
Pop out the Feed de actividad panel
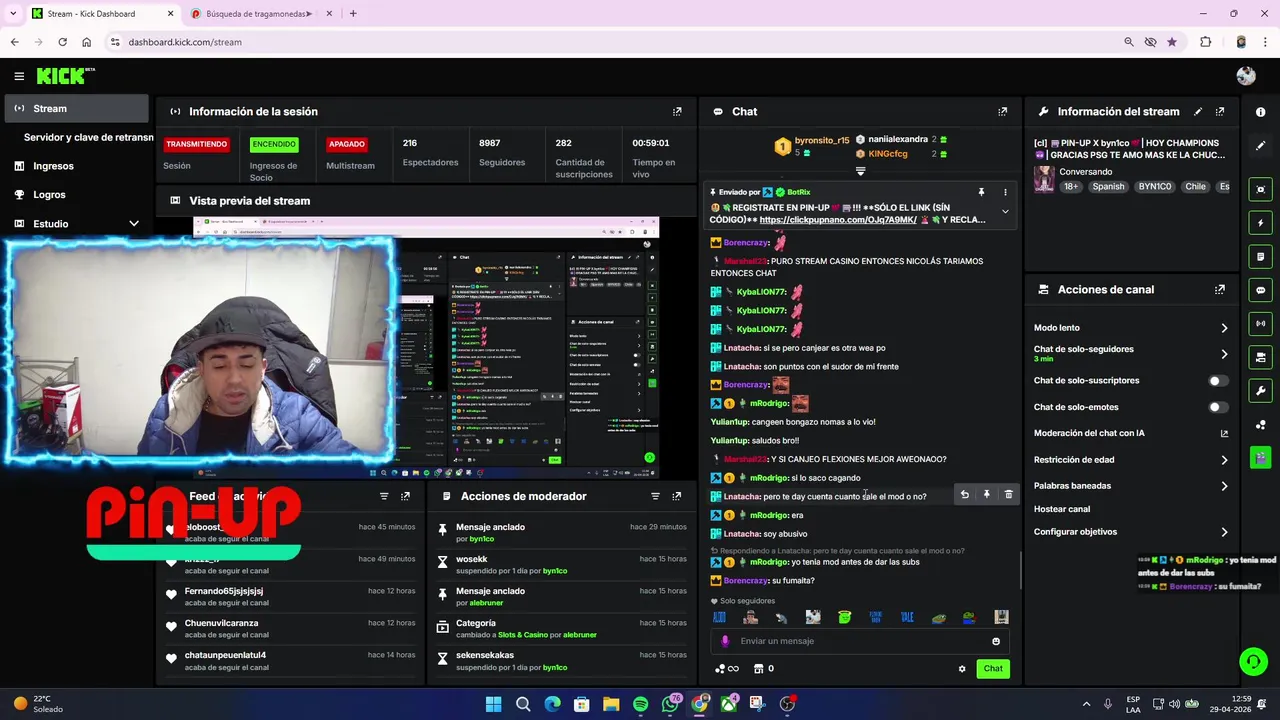[x=405, y=496]
